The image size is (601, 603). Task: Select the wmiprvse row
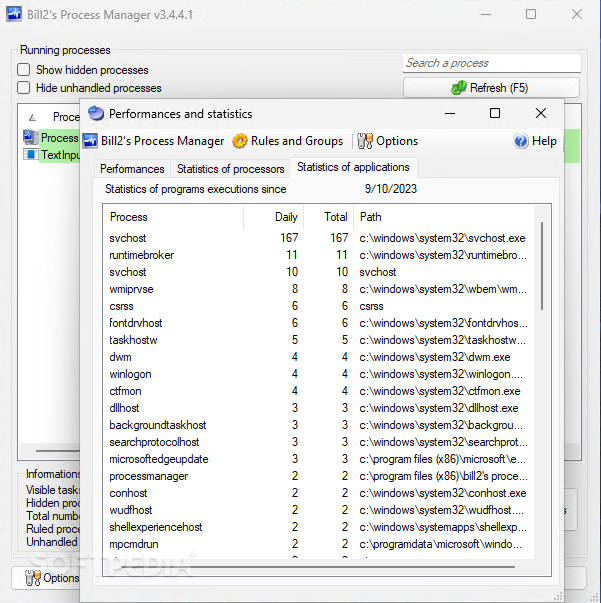(x=318, y=289)
